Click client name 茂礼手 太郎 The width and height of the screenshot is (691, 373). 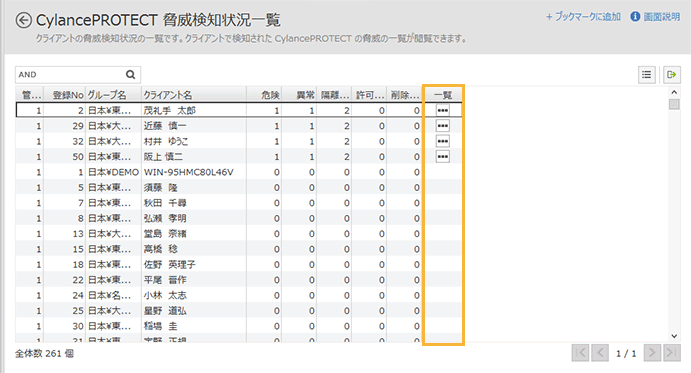pos(169,110)
